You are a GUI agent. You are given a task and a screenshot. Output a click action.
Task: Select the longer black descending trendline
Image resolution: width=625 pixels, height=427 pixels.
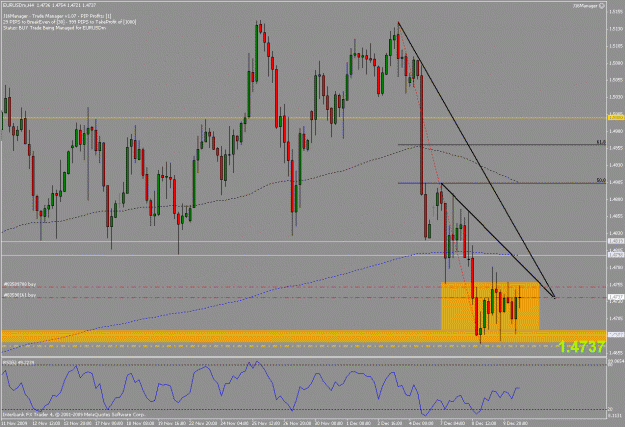(x=476, y=159)
